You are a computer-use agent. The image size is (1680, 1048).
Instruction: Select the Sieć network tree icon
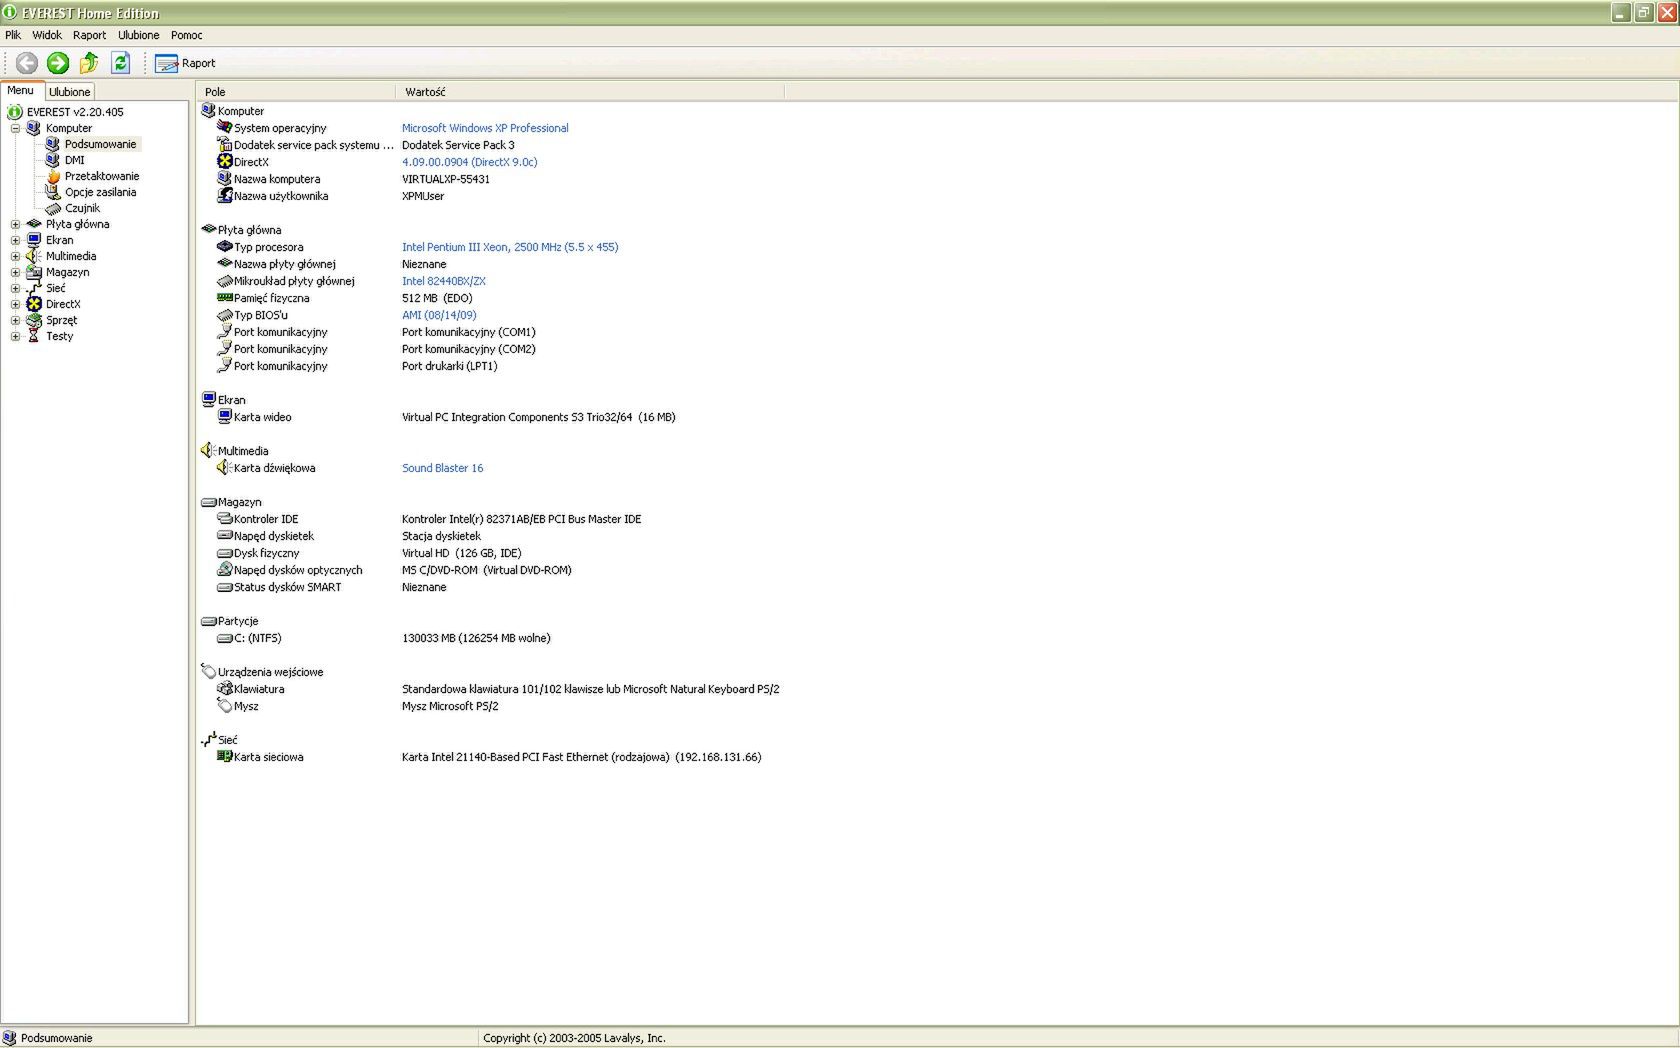click(x=34, y=288)
